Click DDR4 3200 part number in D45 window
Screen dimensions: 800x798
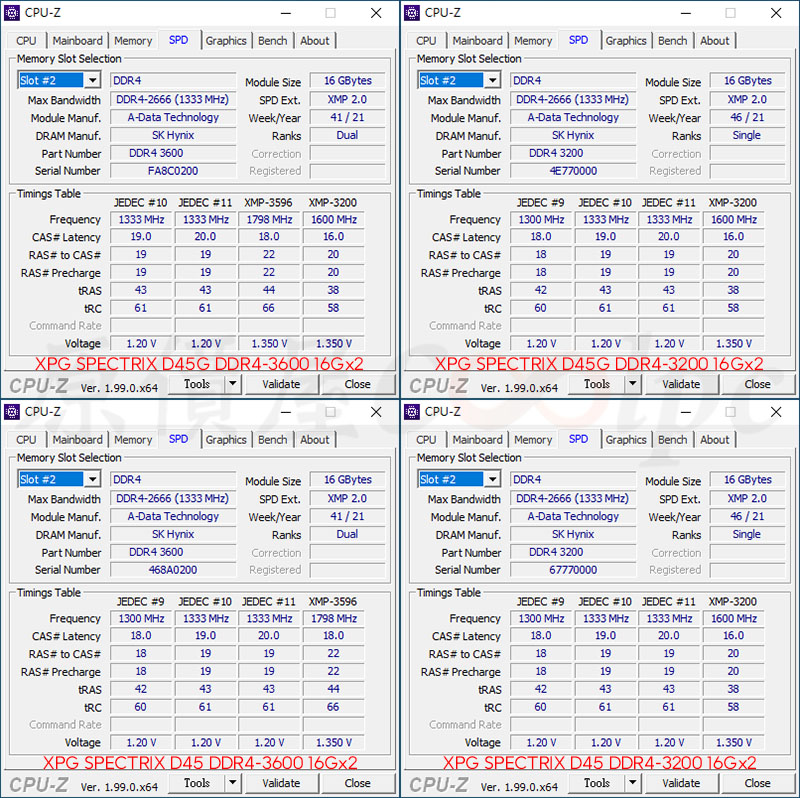pos(573,552)
